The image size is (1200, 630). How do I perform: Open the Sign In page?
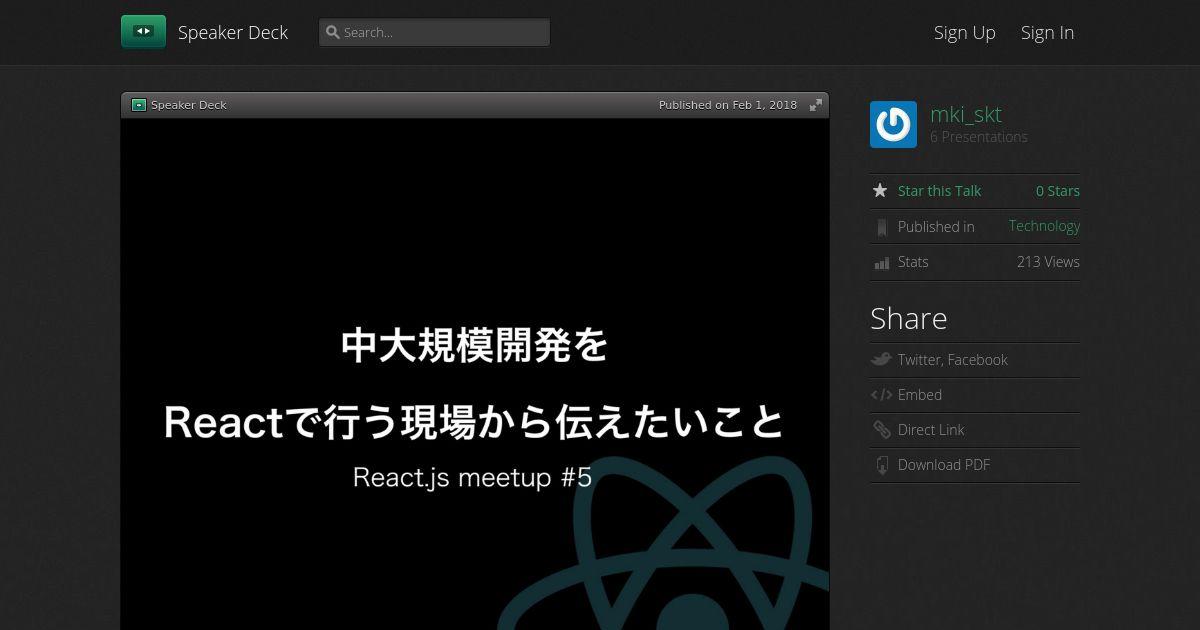point(1047,32)
